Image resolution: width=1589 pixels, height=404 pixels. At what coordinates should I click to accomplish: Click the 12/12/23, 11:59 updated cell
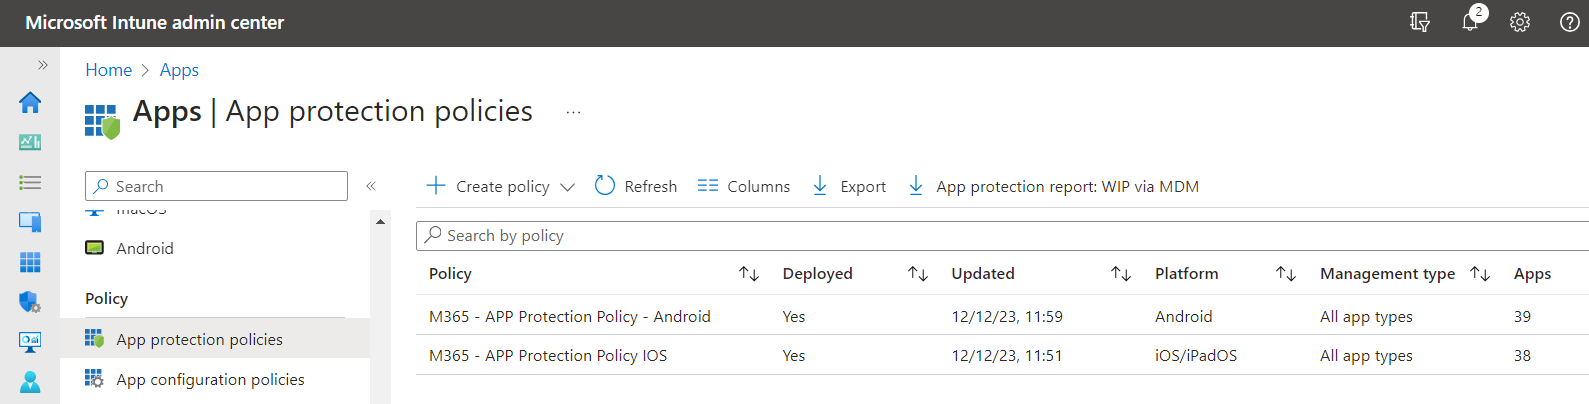pyautogui.click(x=1007, y=316)
